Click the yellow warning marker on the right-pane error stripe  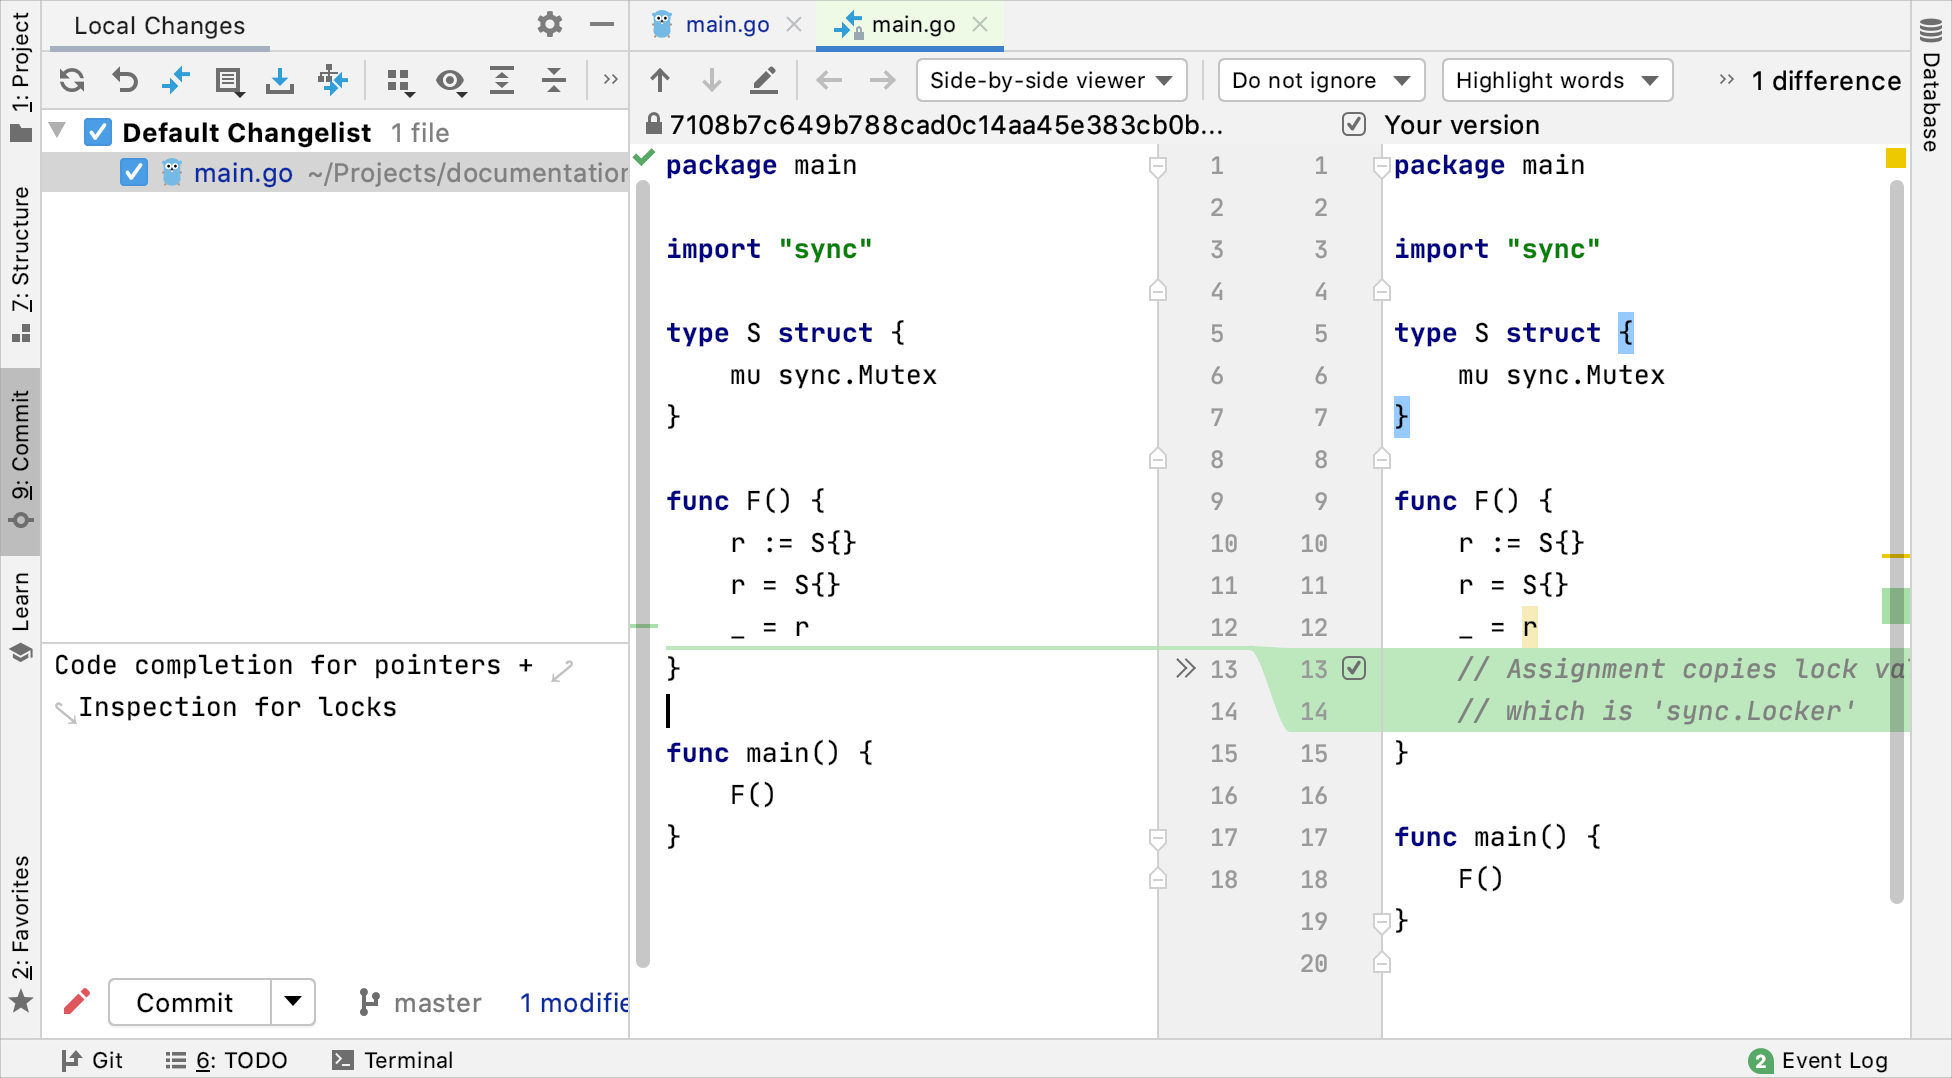click(x=1895, y=555)
